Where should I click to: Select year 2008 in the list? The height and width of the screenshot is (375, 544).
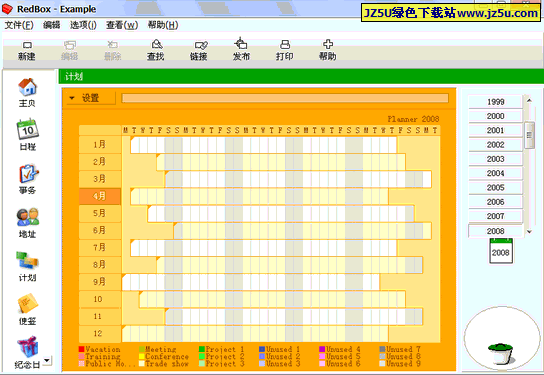pyautogui.click(x=495, y=231)
